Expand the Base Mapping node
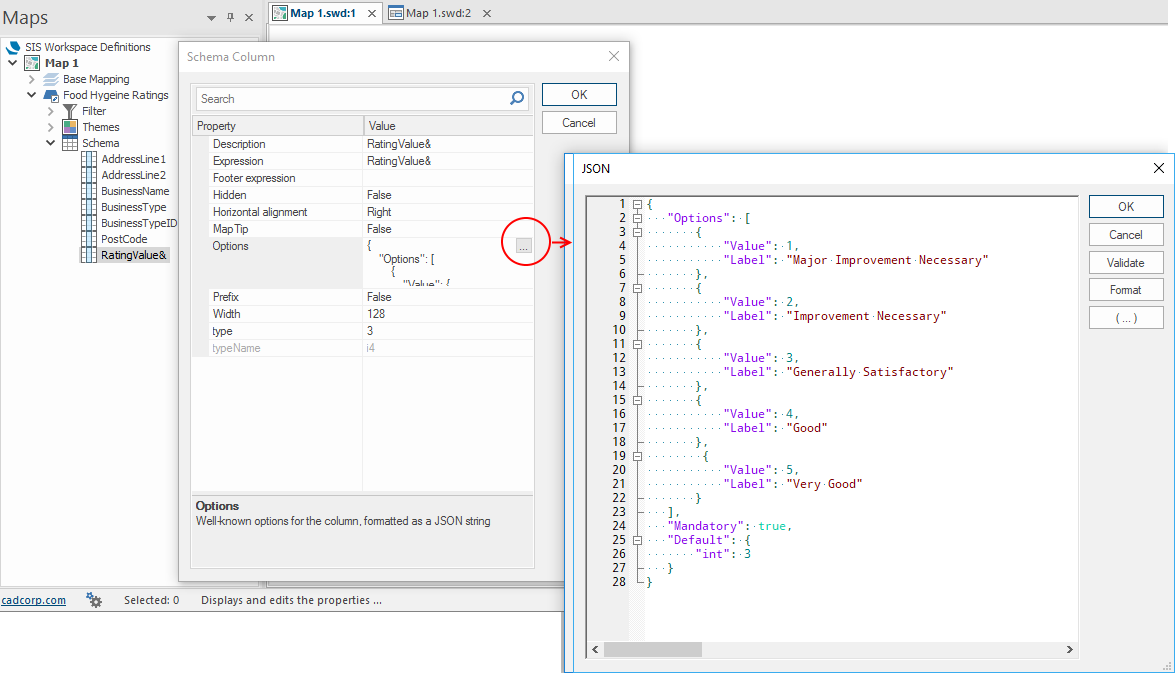The image size is (1175, 673). point(31,79)
